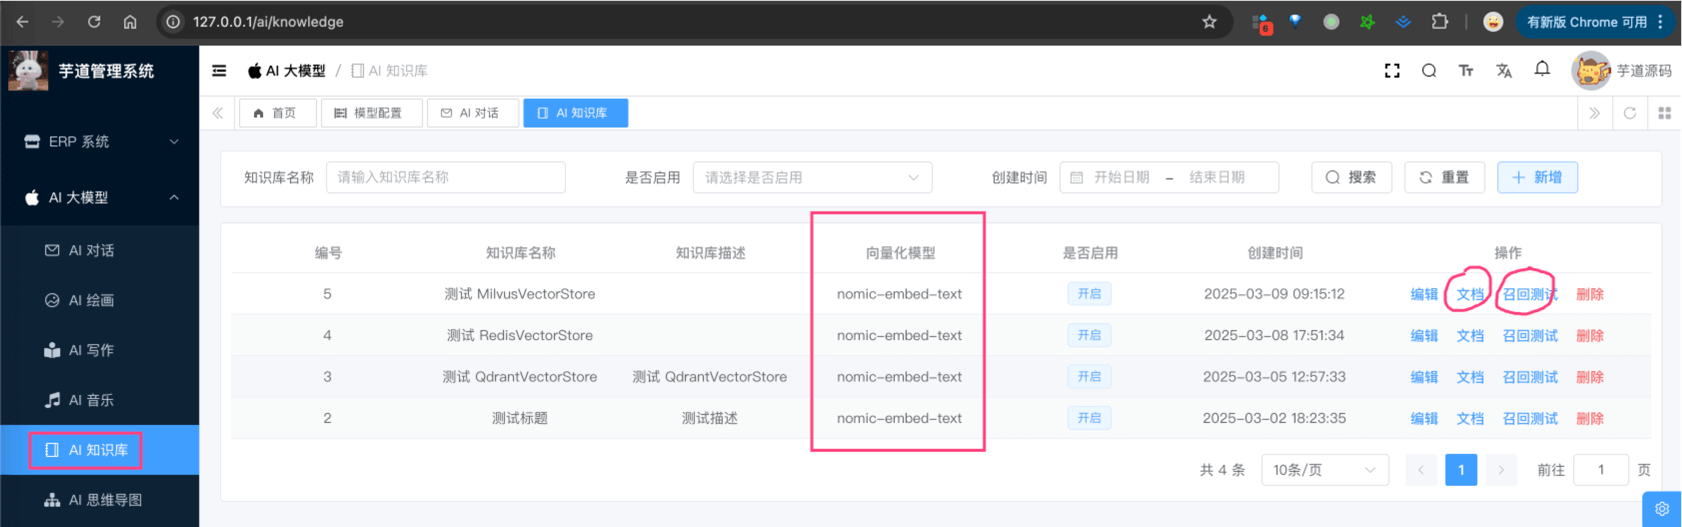Screen dimensions: 1682x527
Task: Open the header search magnifier icon
Action: (1429, 71)
